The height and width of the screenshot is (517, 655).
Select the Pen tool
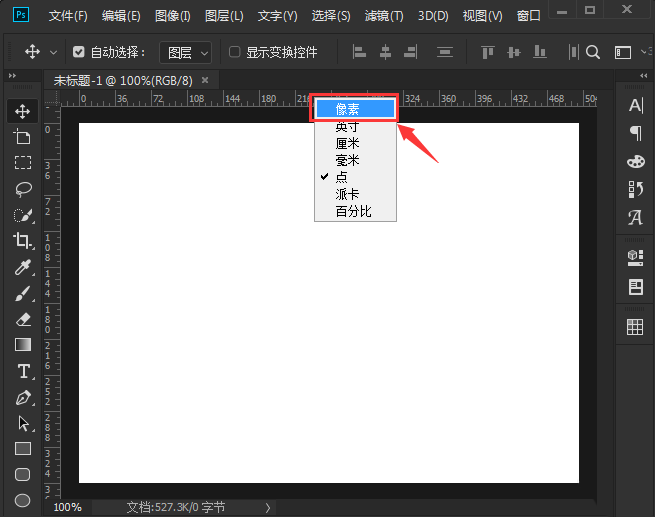point(23,398)
